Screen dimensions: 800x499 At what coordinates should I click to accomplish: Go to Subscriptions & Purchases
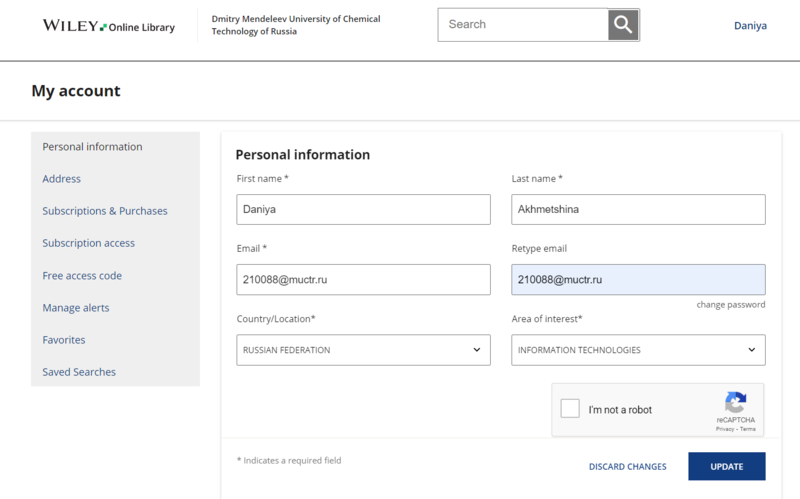(105, 211)
